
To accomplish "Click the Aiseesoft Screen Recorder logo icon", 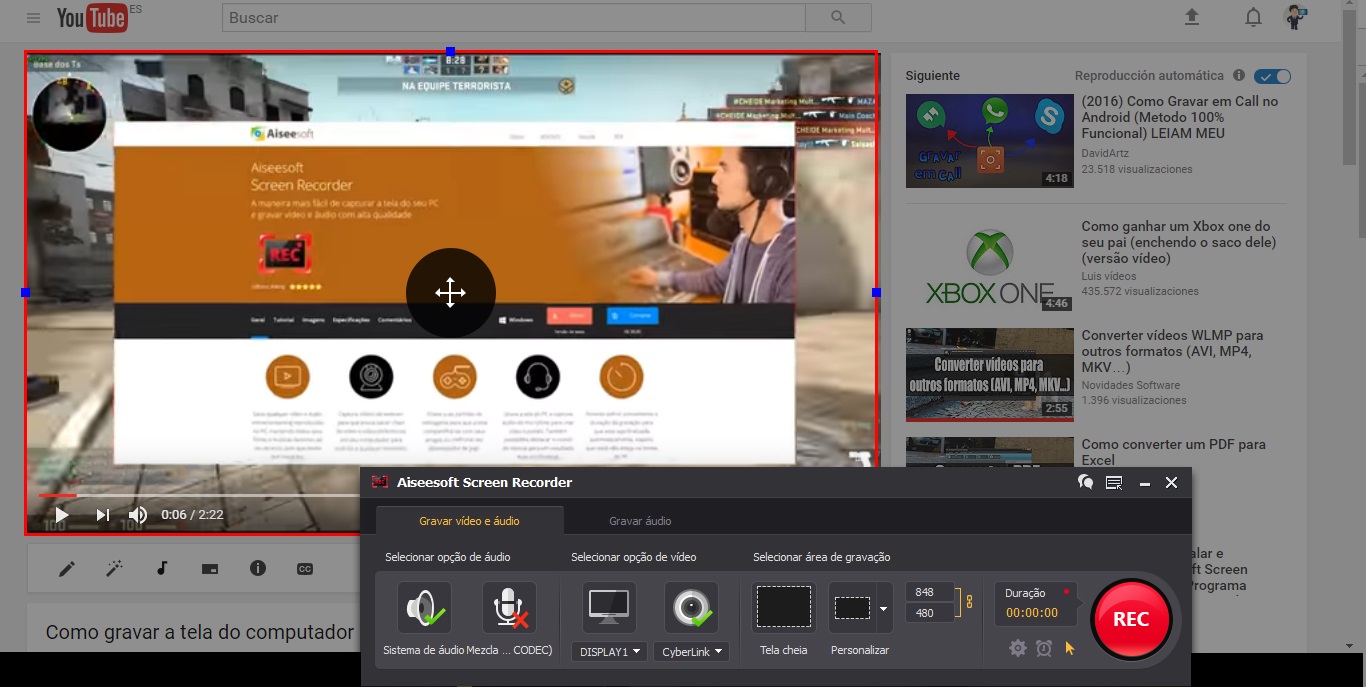I will click(380, 482).
